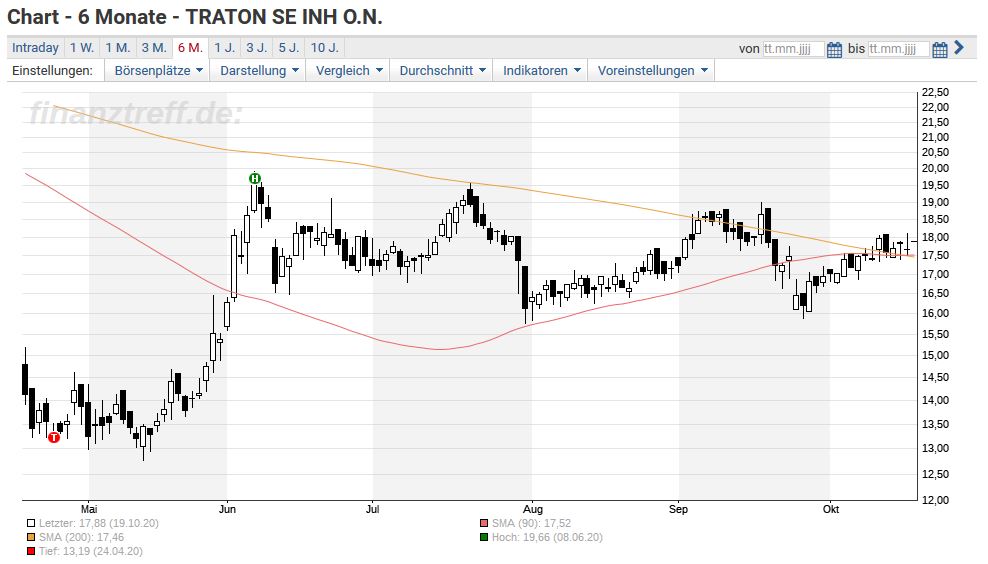This screenshot has width=988, height=564.
Task: Select the 3 M. time range tab
Action: (154, 47)
